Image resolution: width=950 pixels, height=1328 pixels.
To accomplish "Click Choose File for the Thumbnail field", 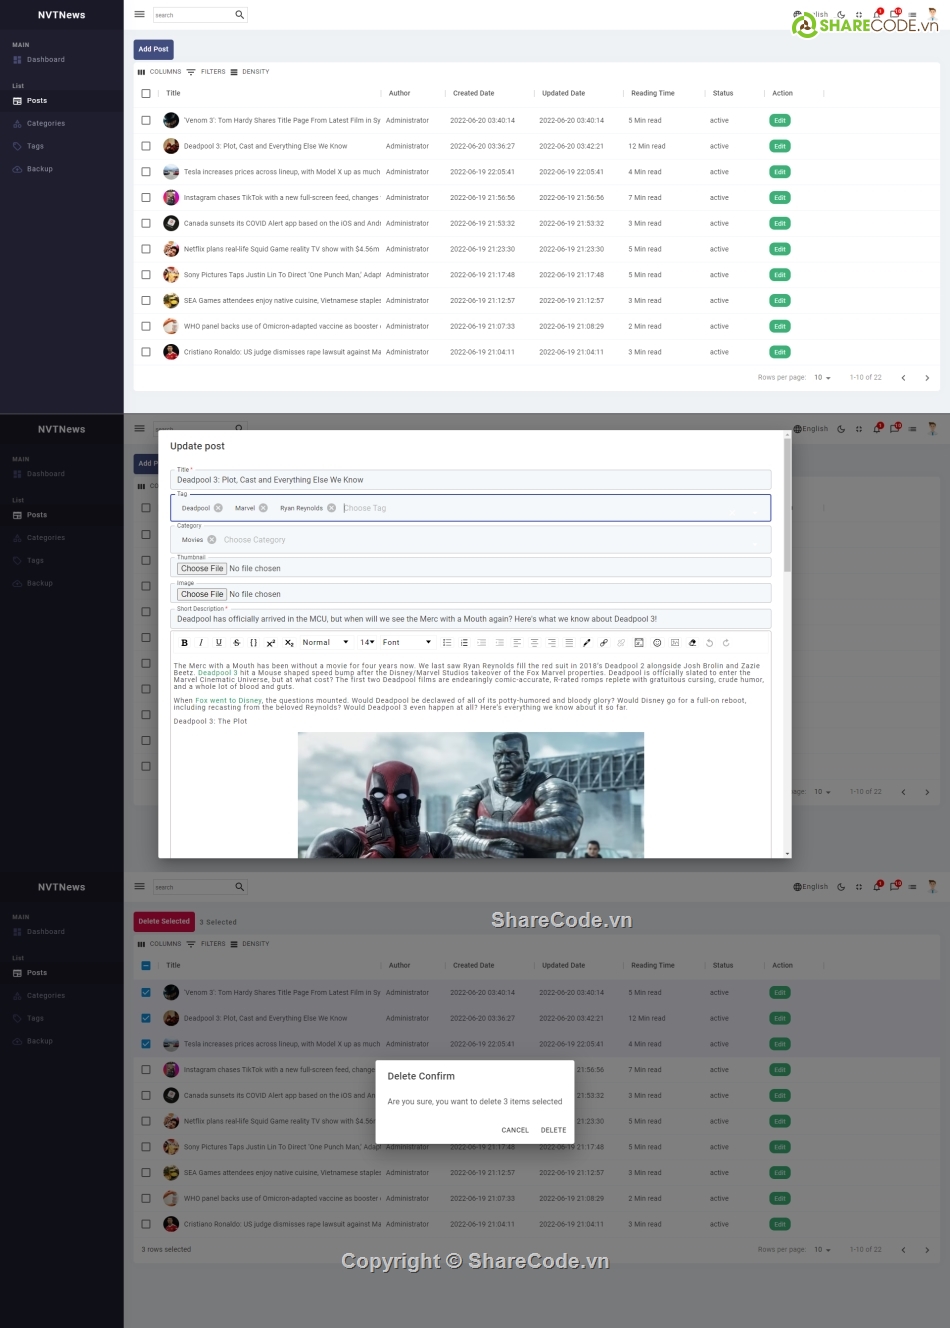I will (202, 568).
